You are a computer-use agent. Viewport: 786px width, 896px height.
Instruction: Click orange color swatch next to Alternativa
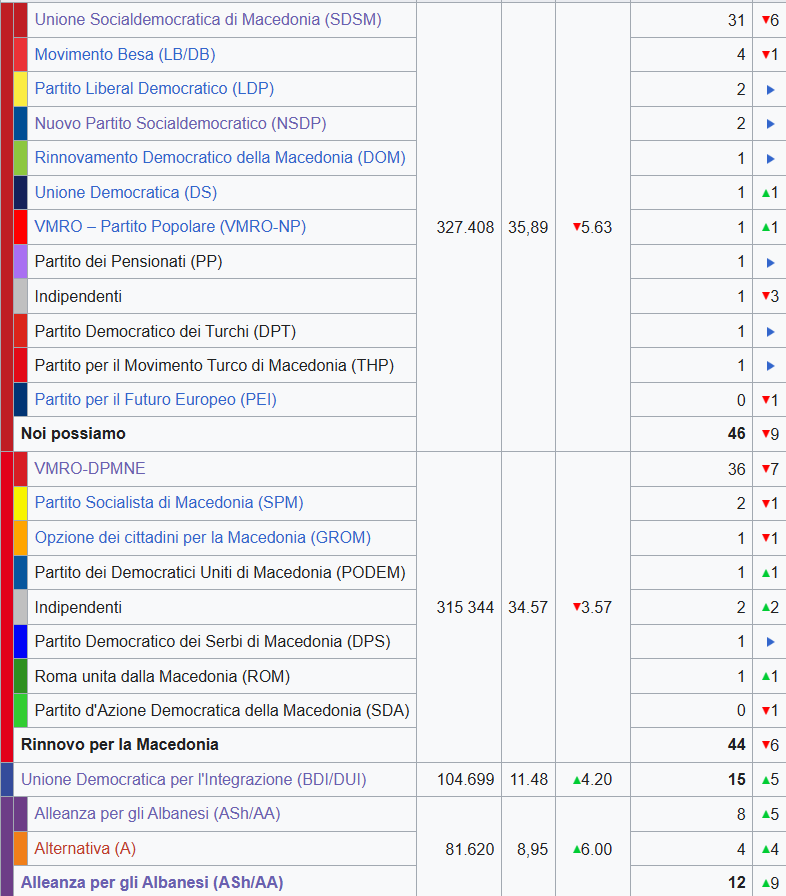(20, 848)
